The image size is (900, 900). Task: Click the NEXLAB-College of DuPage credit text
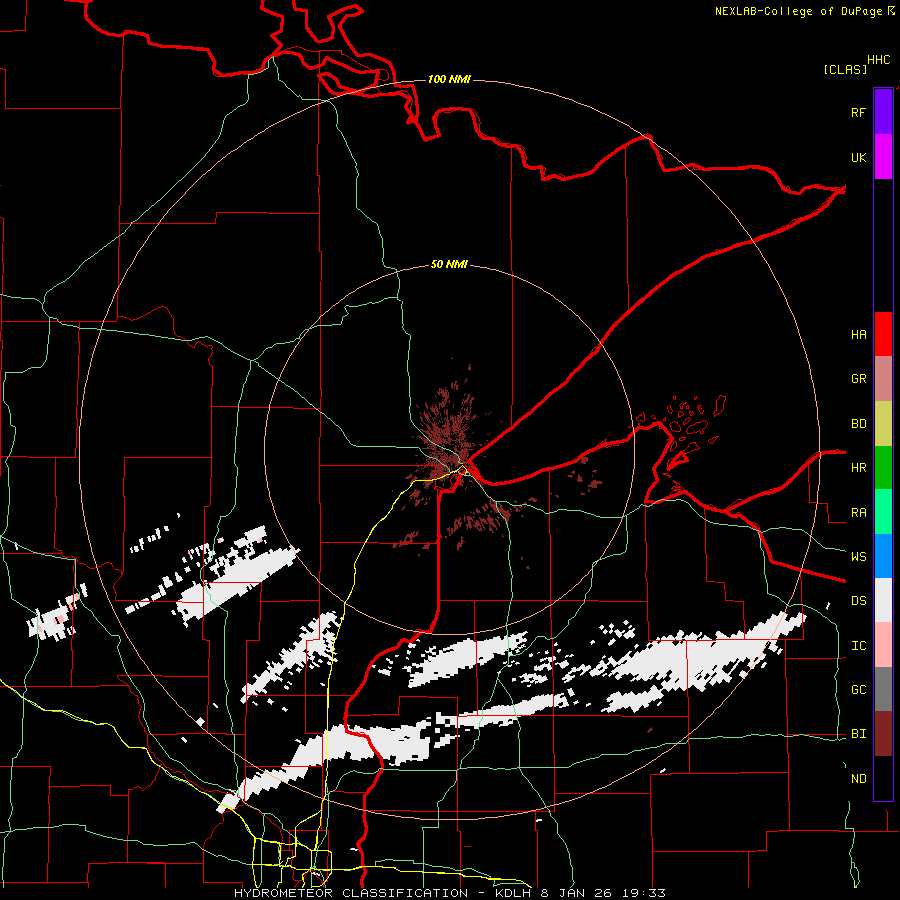click(x=798, y=11)
